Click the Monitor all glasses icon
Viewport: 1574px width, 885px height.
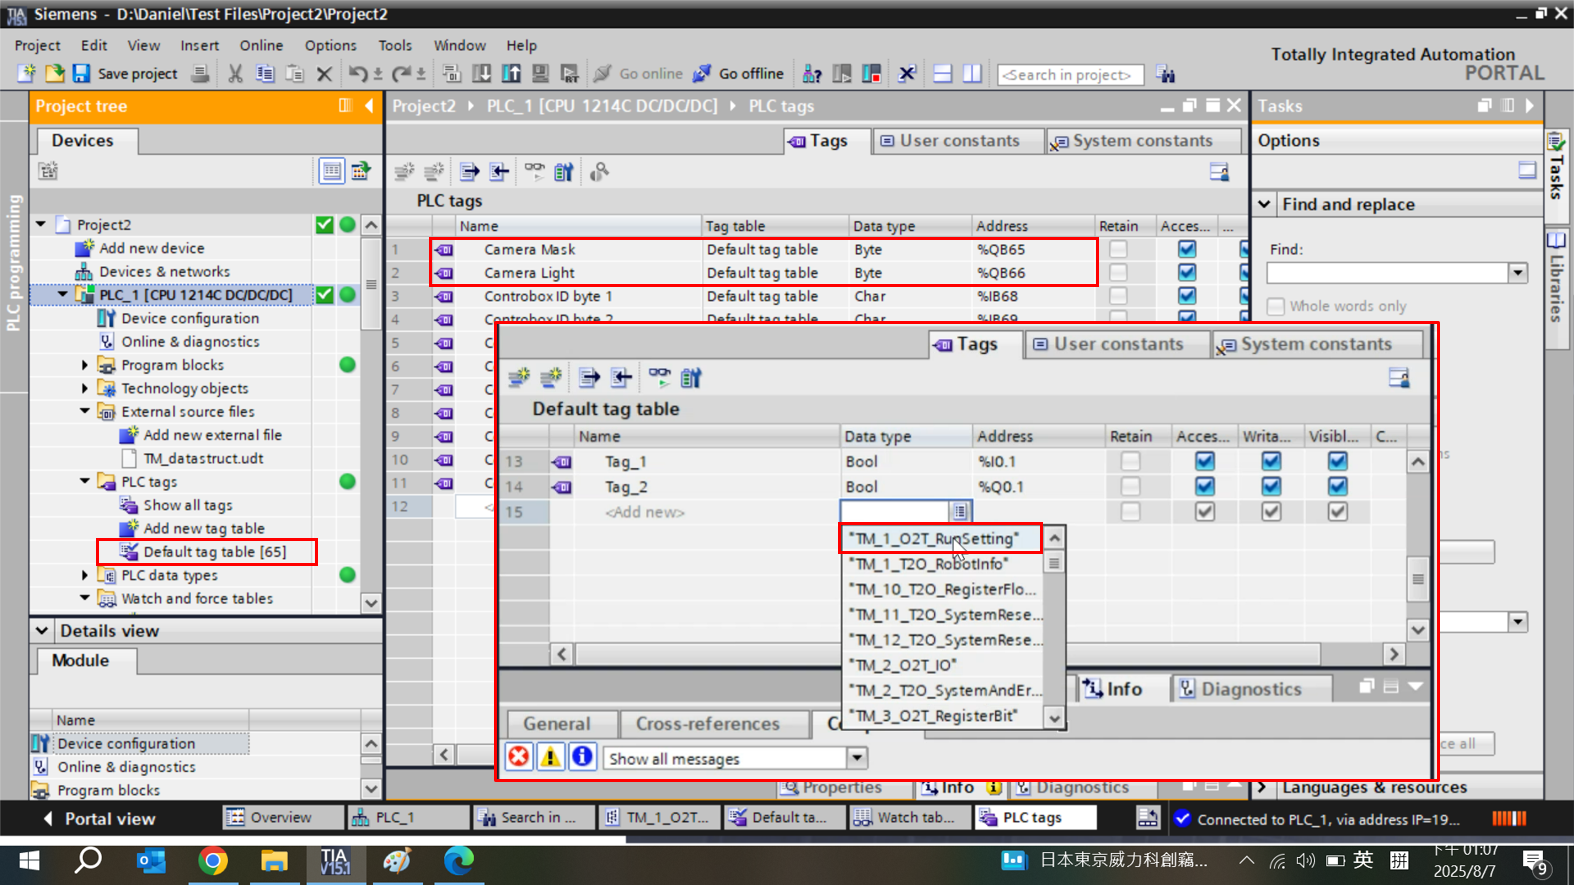535,172
